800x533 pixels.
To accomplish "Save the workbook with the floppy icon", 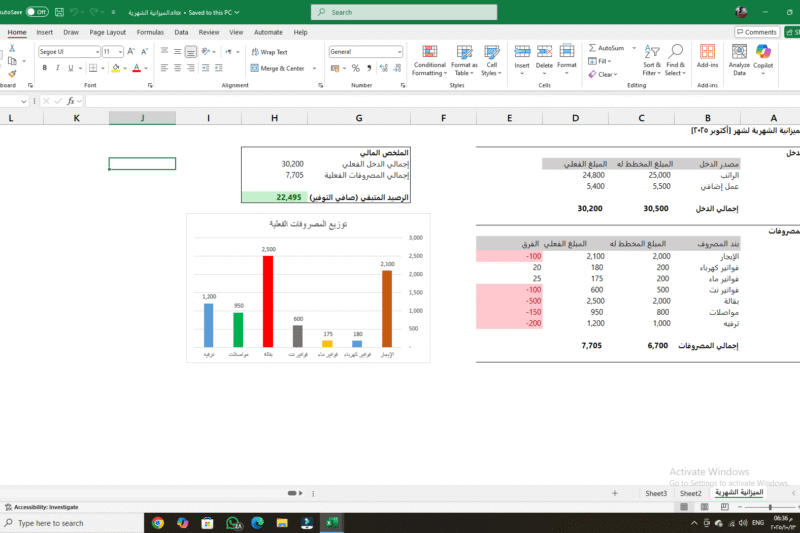I will [59, 12].
